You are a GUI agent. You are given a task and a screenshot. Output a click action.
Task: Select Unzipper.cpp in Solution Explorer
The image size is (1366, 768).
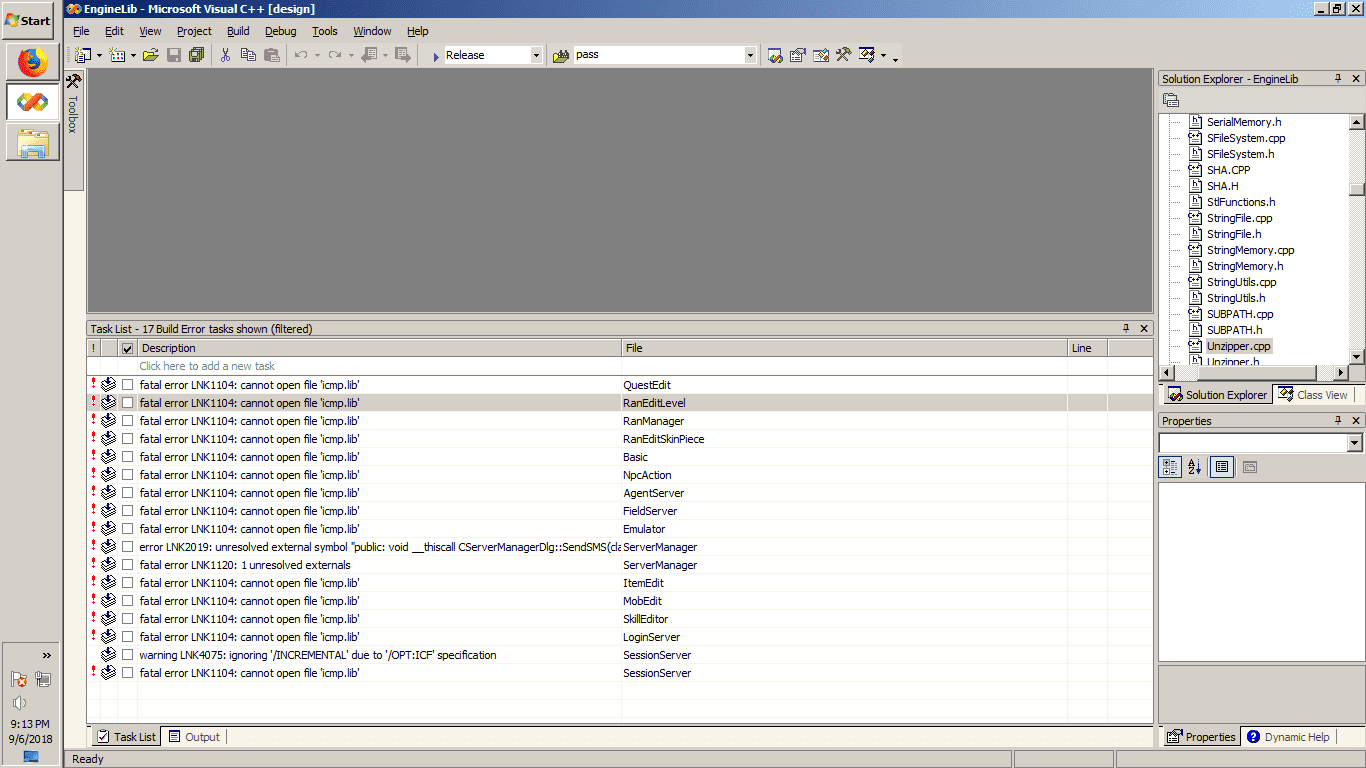coord(1238,346)
